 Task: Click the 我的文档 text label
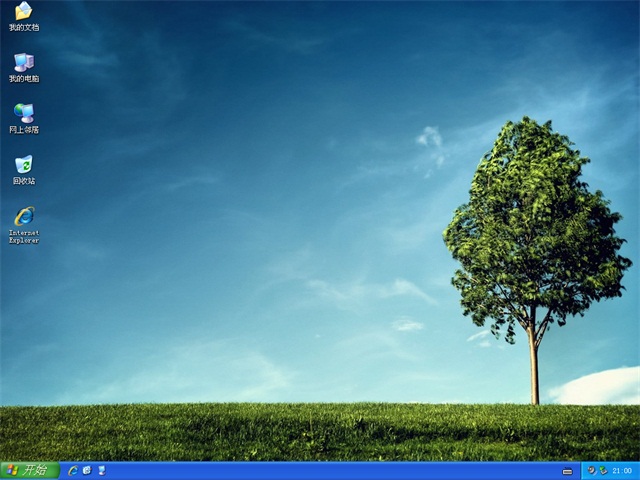(24, 28)
